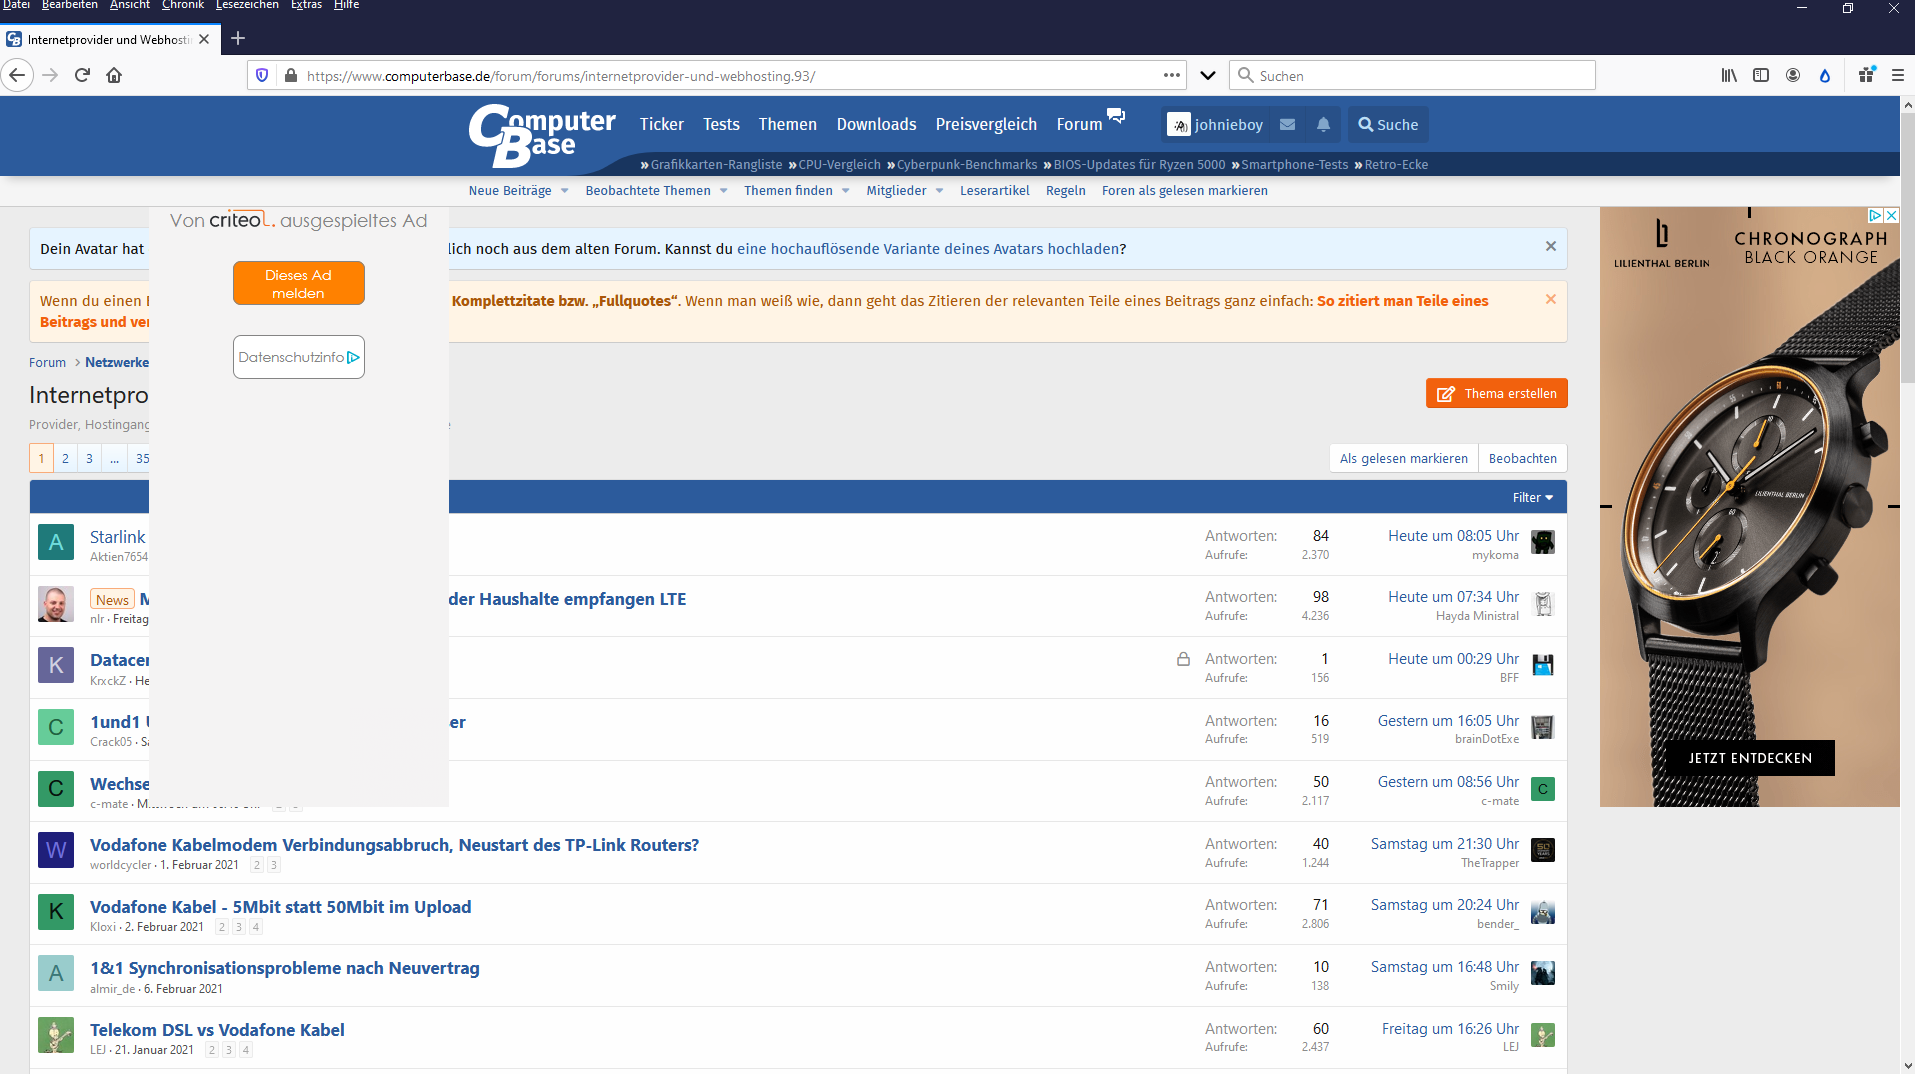Viewport: 1915px width, 1074px height.
Task: Open the Lesezeichen menu in menu bar
Action: [x=247, y=5]
